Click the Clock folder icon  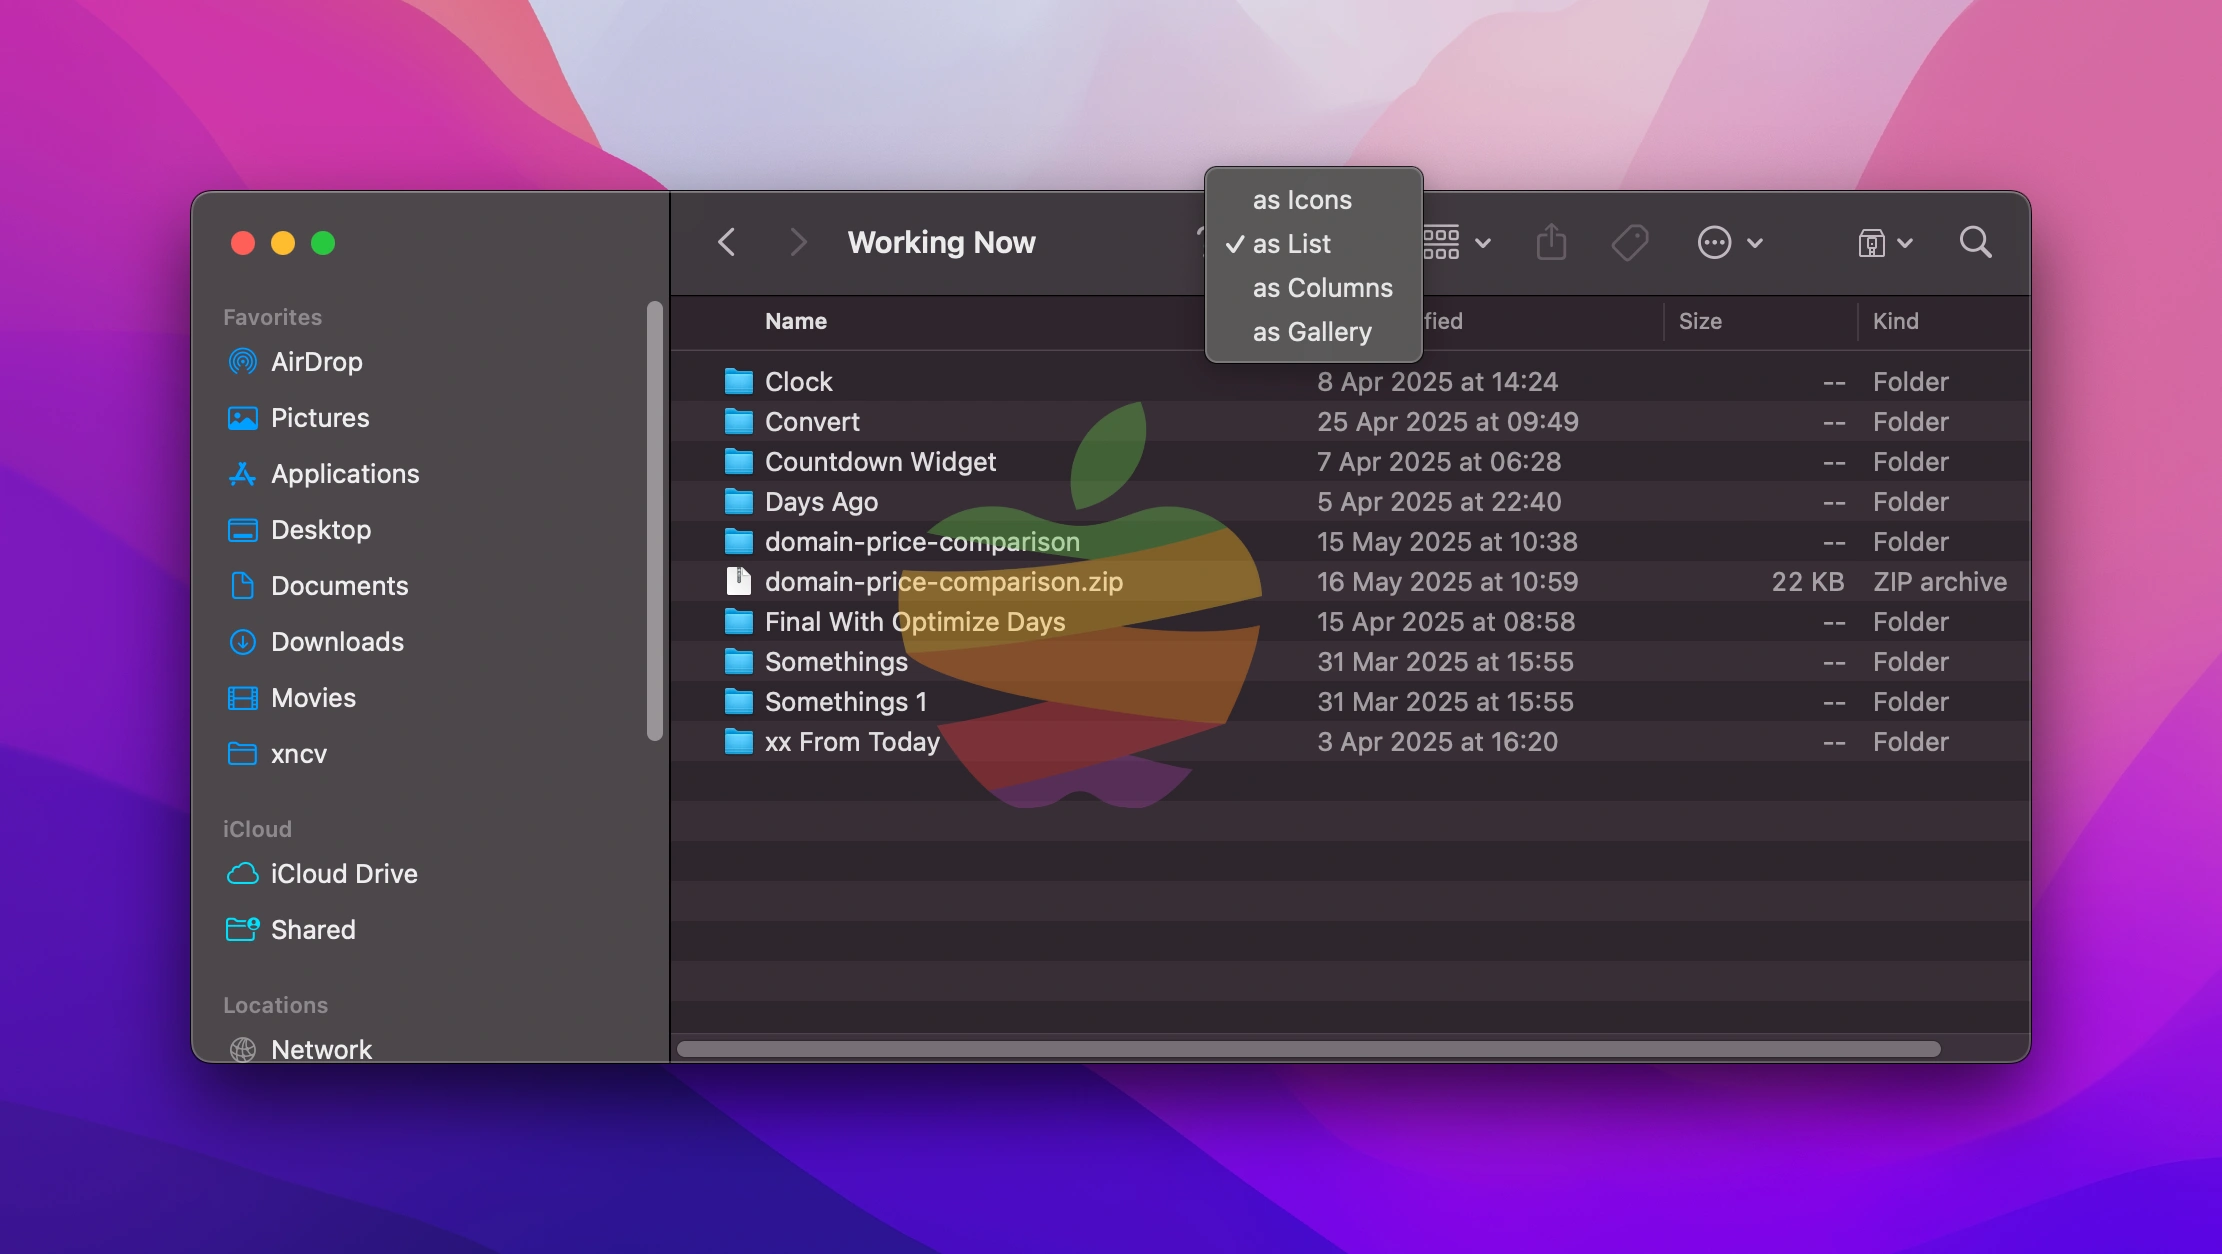click(x=738, y=381)
